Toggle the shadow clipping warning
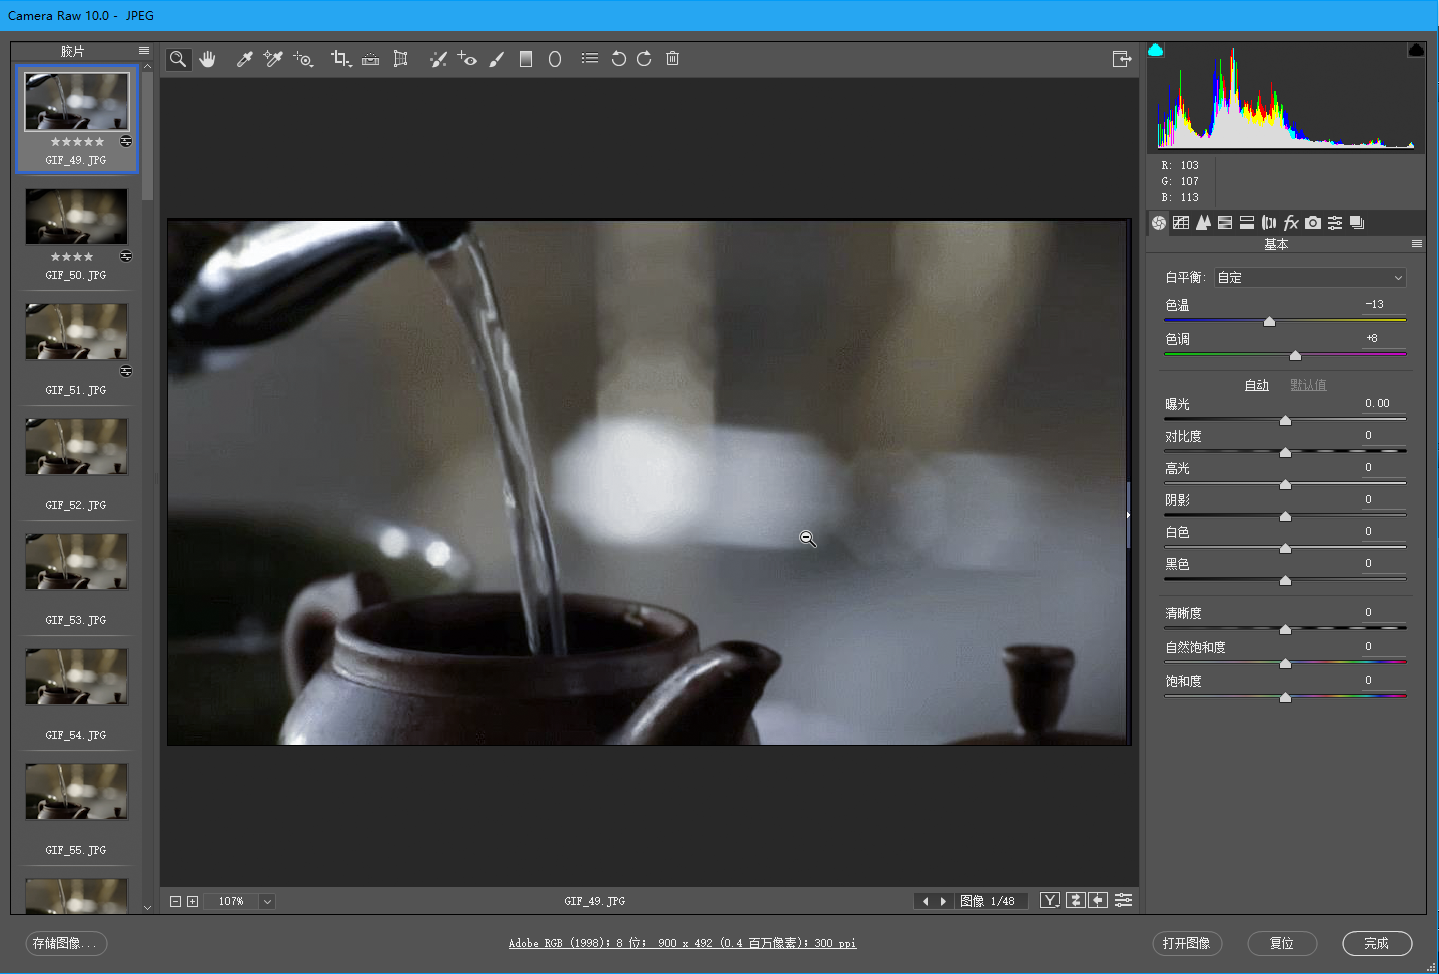 tap(1156, 50)
